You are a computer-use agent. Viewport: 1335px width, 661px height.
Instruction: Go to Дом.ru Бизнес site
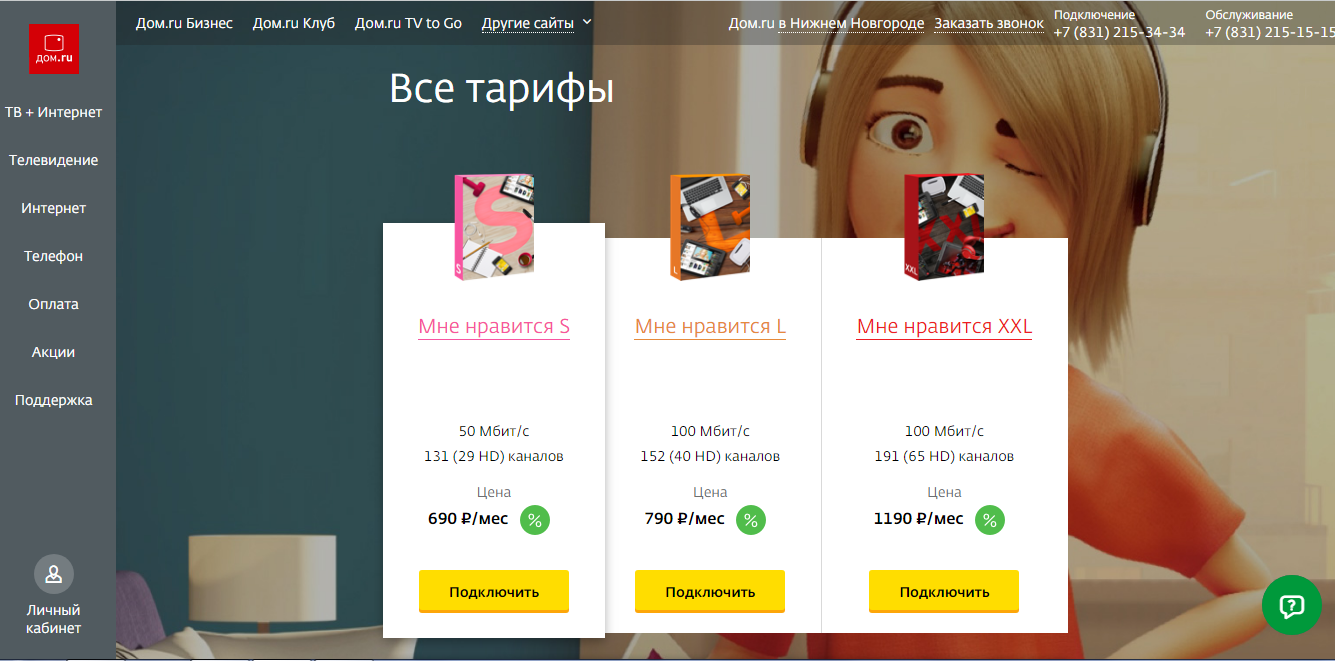(184, 23)
